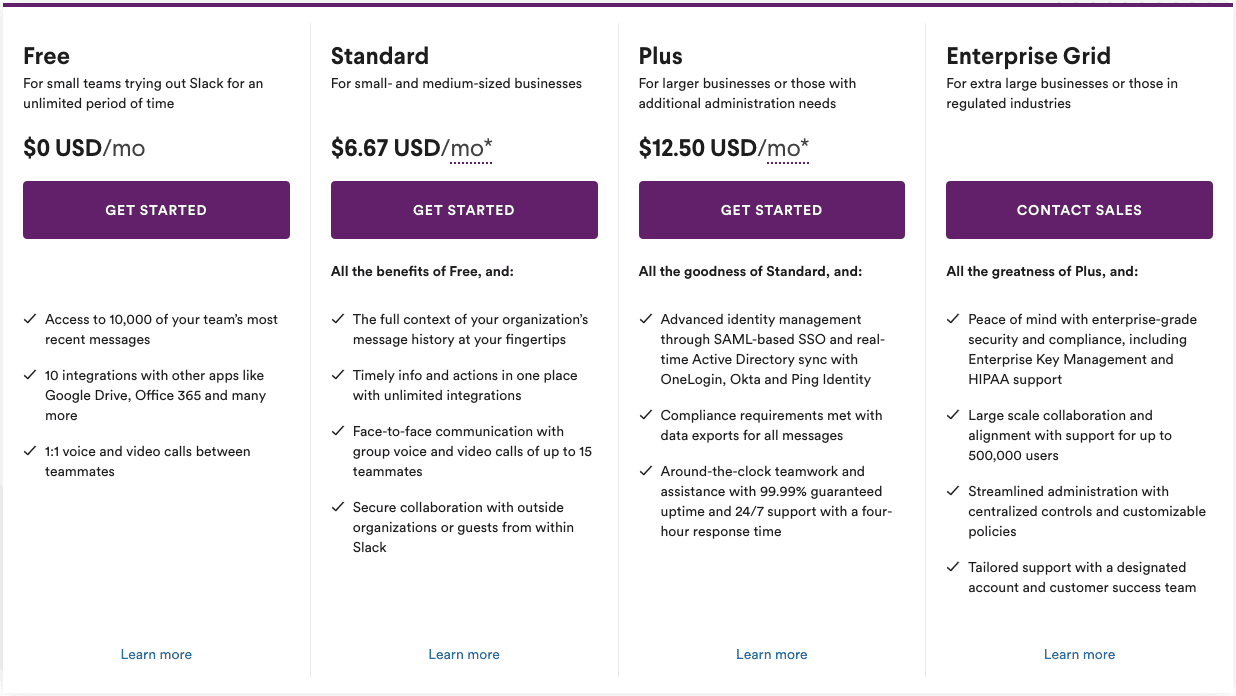Viewport: 1236px width, 696px height.
Task: Follow the Enterprise Grid Learn more link
Action: coord(1079,654)
